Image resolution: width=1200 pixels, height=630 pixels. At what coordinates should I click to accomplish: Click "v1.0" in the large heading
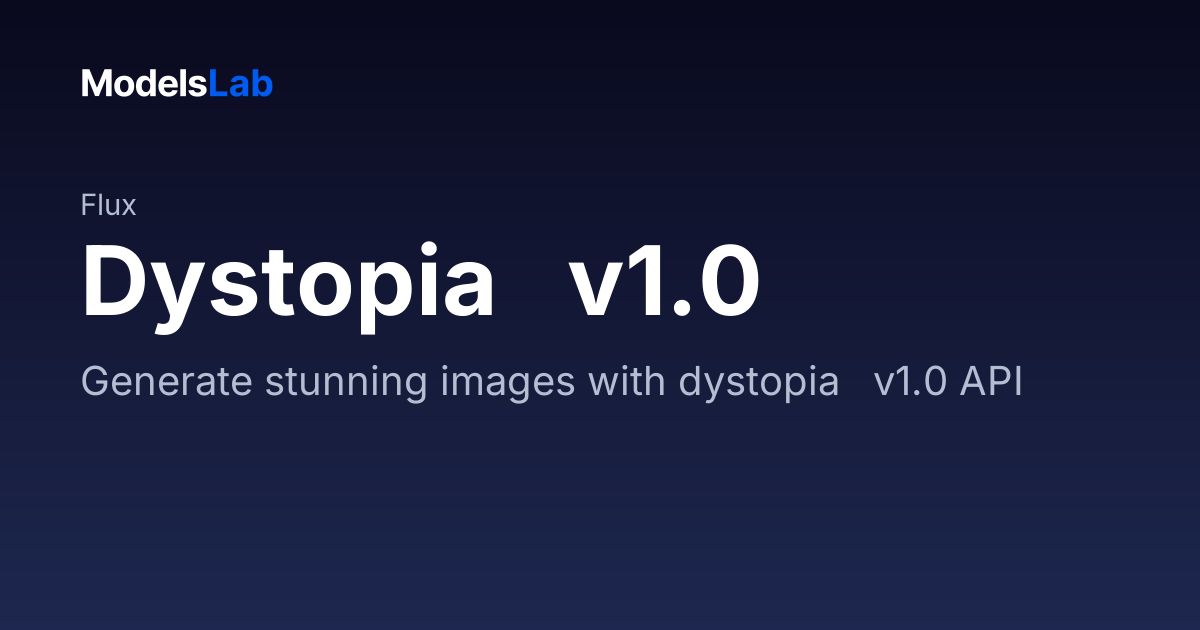pos(664,280)
